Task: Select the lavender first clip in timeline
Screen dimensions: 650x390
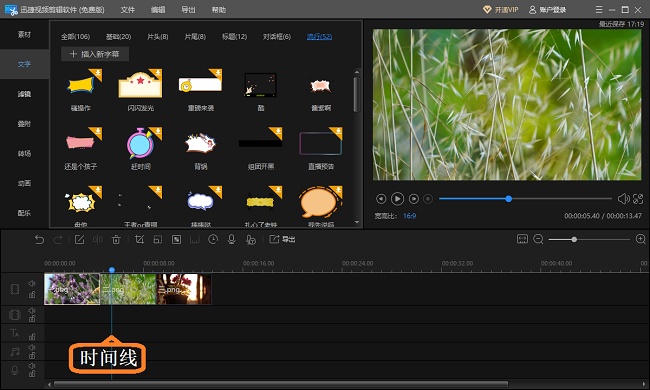Action: (x=72, y=289)
